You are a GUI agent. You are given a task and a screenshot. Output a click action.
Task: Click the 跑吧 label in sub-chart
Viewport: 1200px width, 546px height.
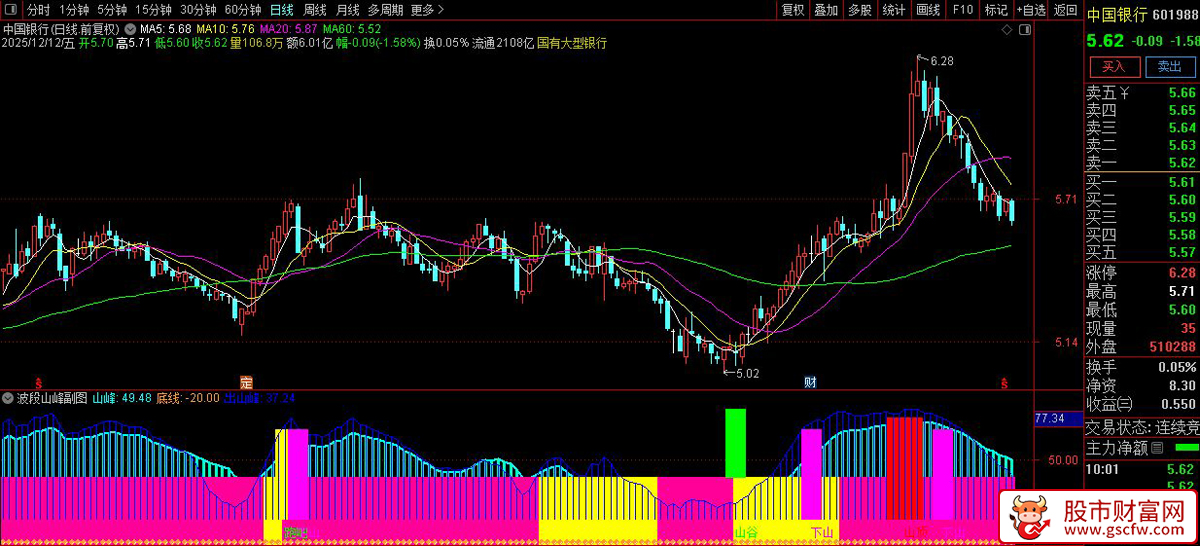[295, 532]
